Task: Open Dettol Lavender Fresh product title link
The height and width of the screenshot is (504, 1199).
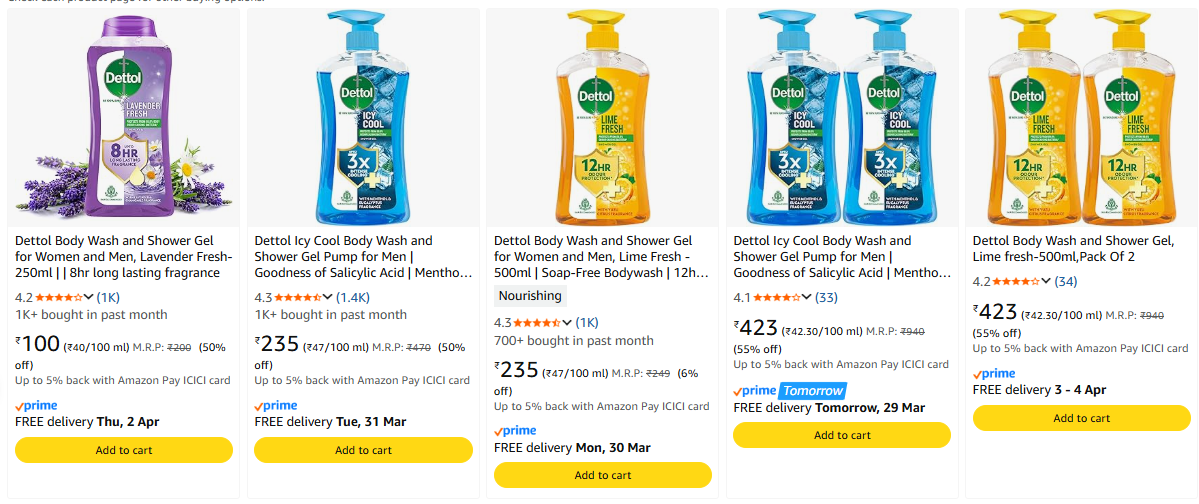Action: tap(119, 256)
